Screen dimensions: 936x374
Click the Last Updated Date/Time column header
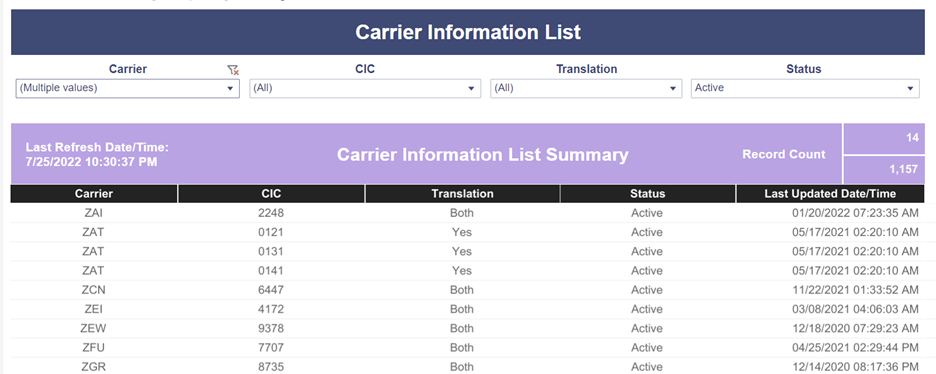830,194
